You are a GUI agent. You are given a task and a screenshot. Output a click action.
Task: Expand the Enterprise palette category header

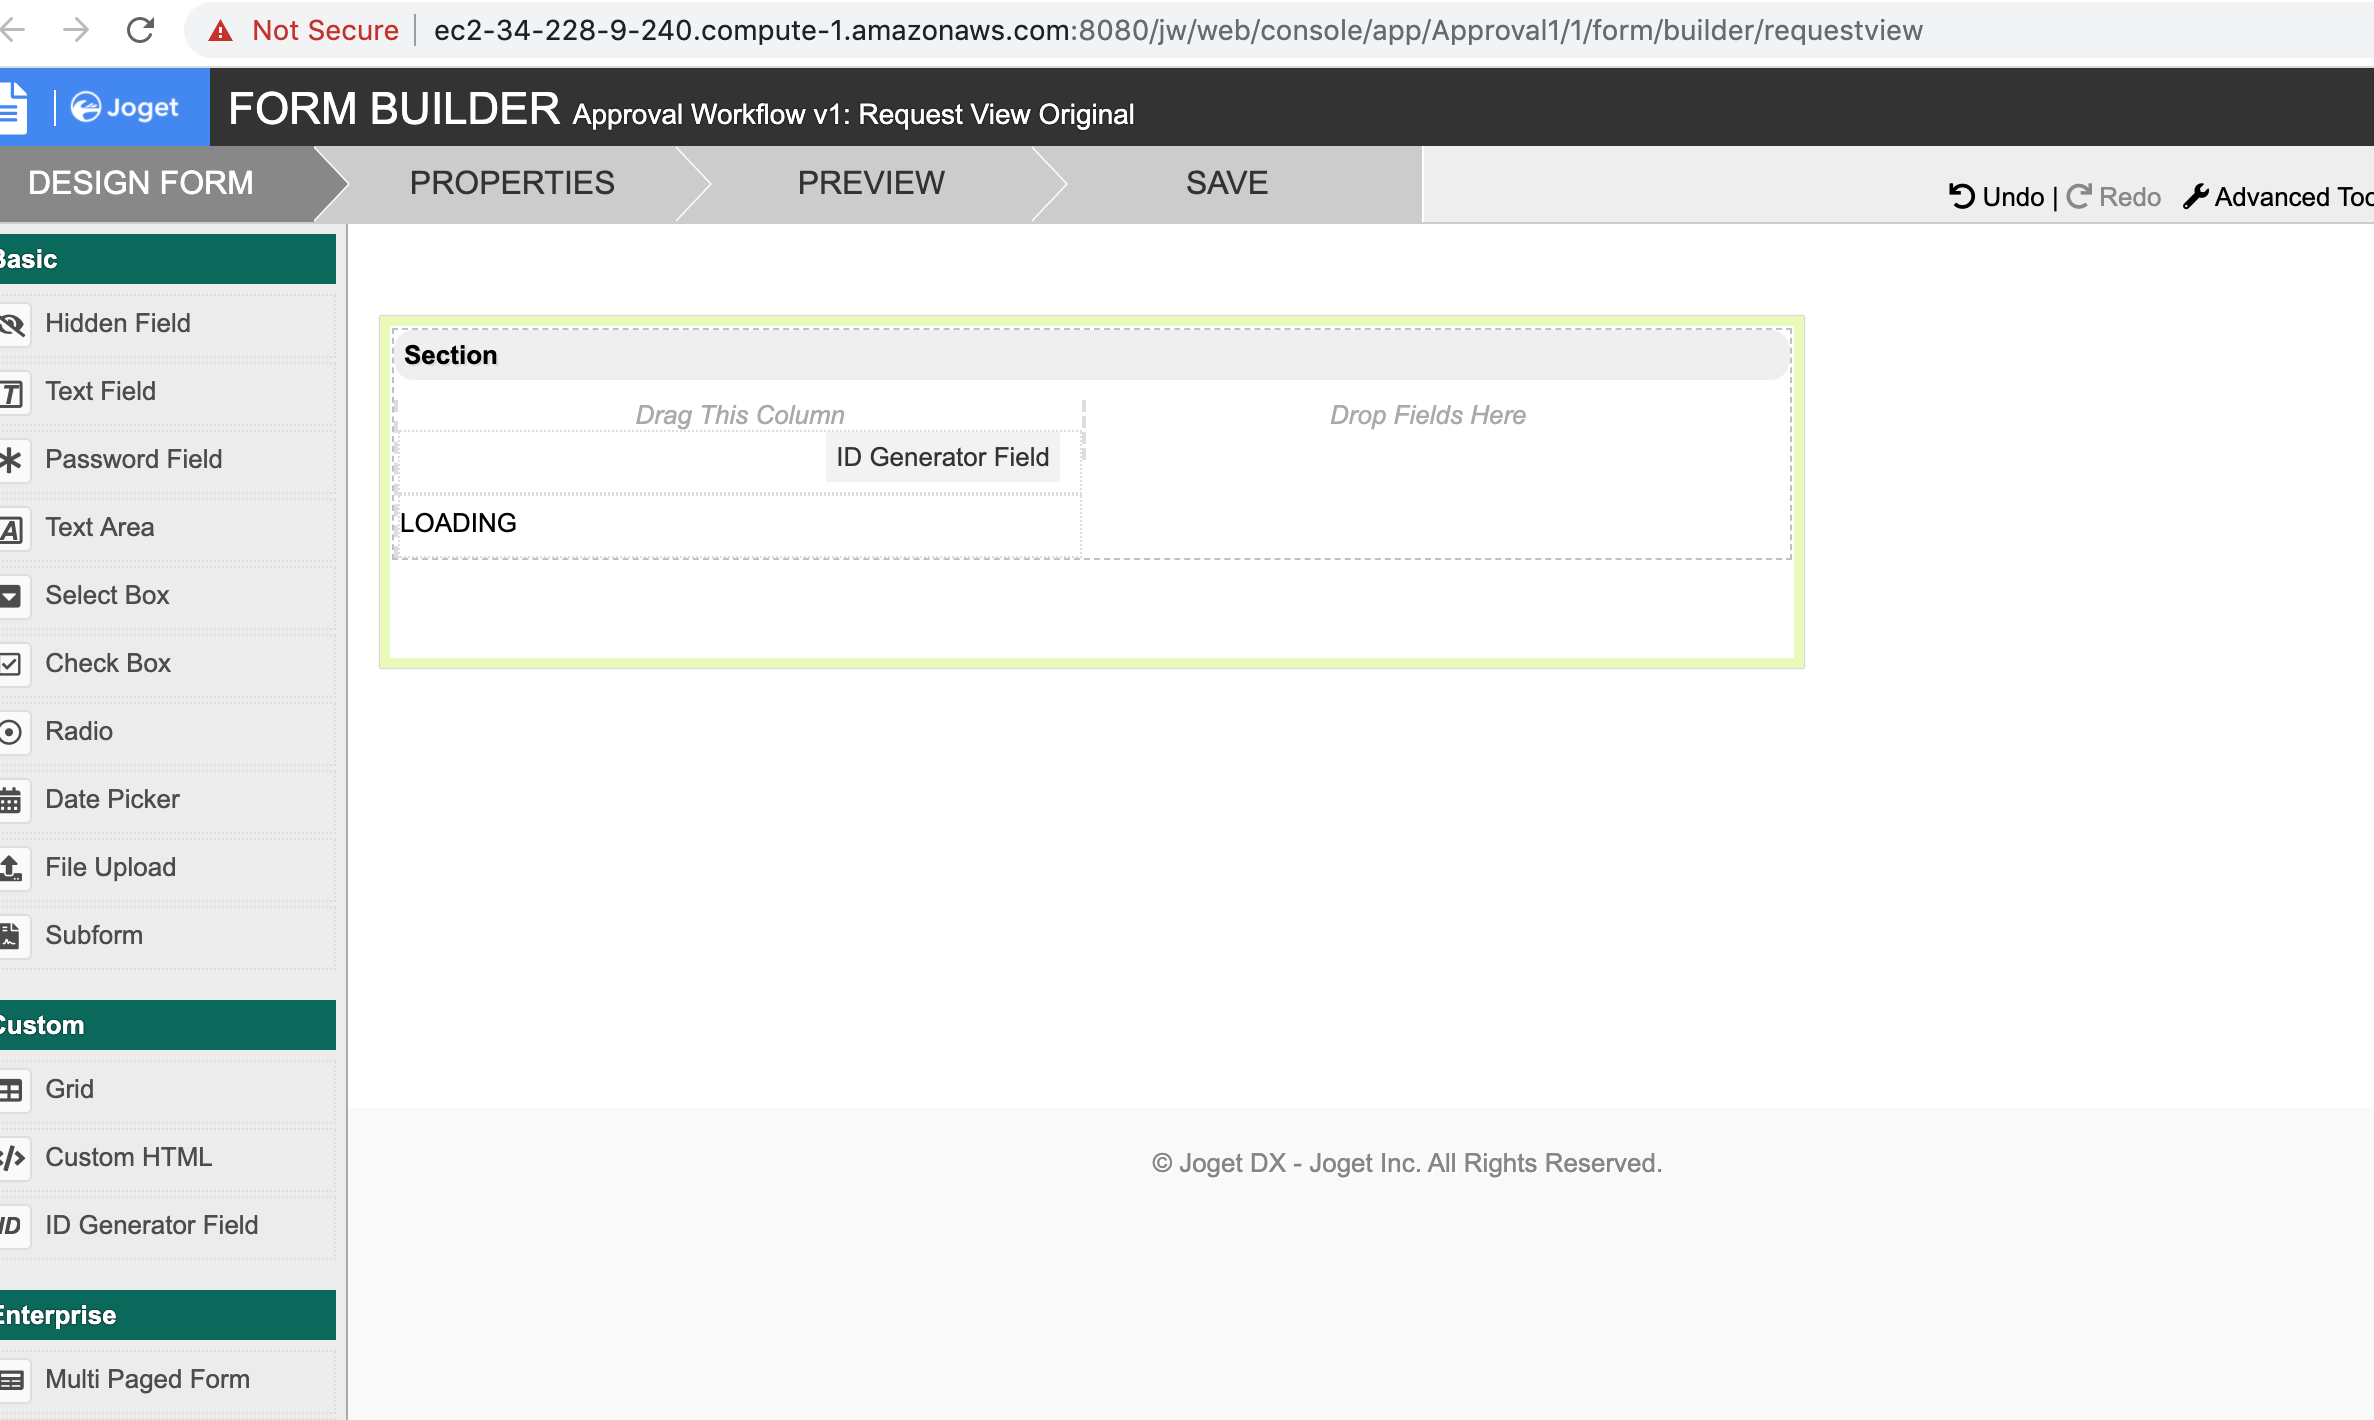(x=167, y=1315)
